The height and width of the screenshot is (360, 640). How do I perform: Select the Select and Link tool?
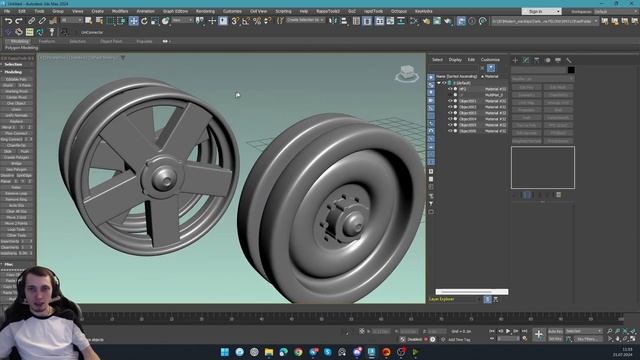pyautogui.click(x=31, y=21)
